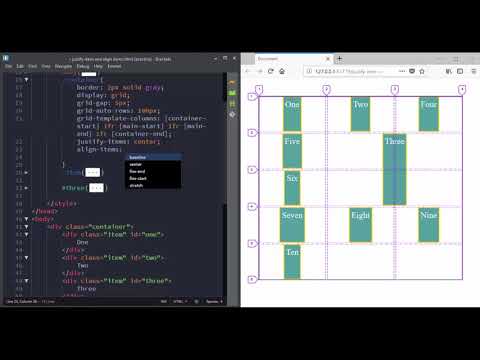Expand the collapsed #three code marker
Image resolution: width=480 pixels, height=360 pixels.
[96, 188]
